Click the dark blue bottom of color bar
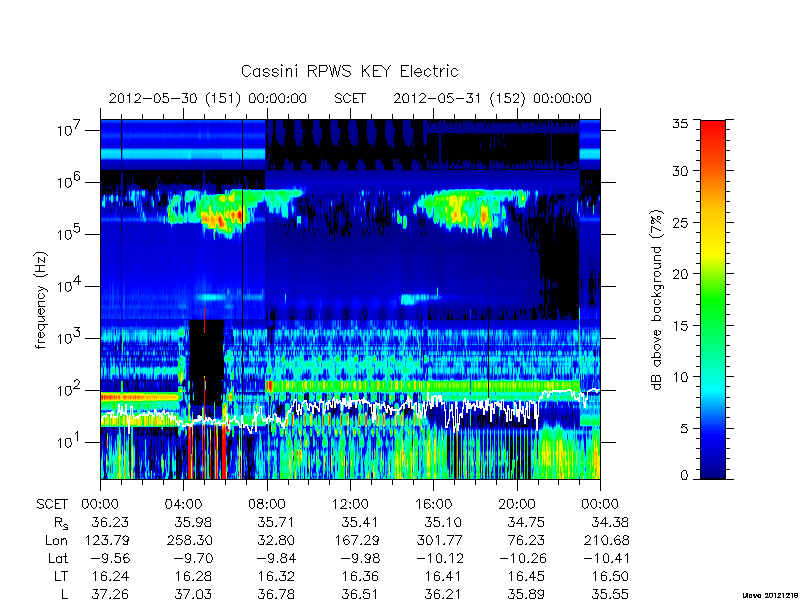Image resolution: width=800 pixels, height=600 pixels. coord(713,467)
